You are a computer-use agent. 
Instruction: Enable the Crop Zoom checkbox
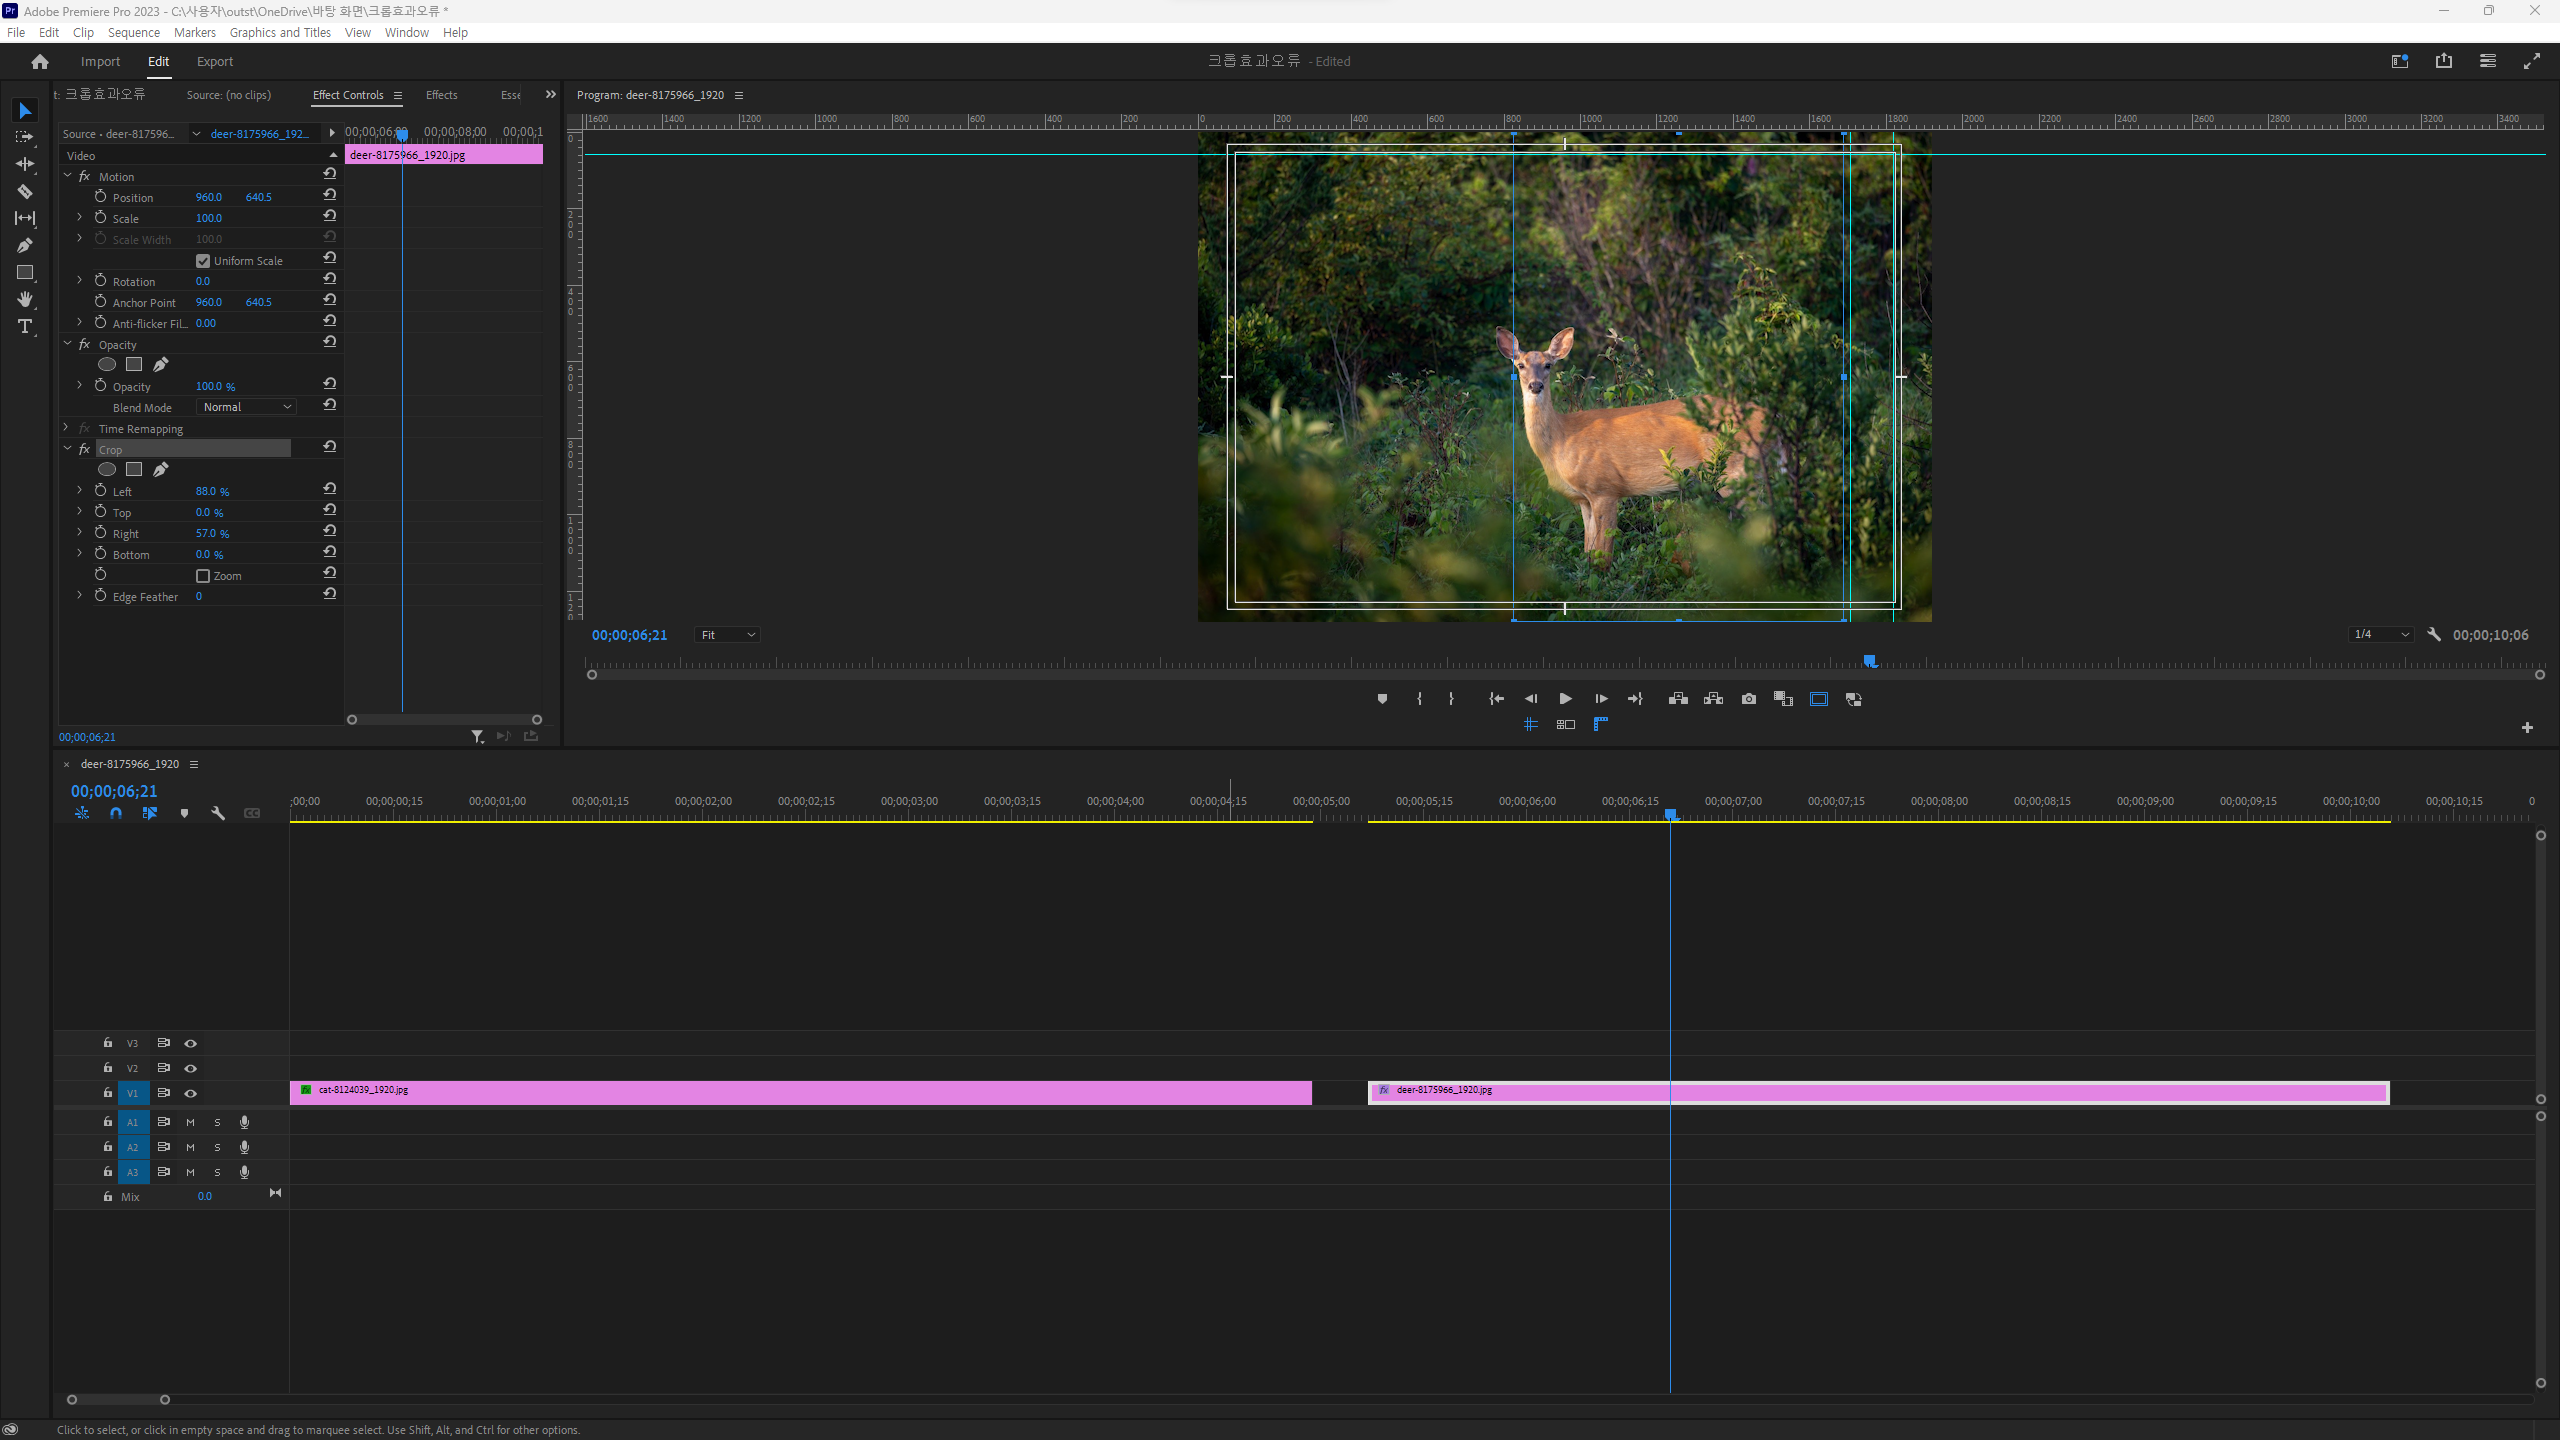click(203, 576)
